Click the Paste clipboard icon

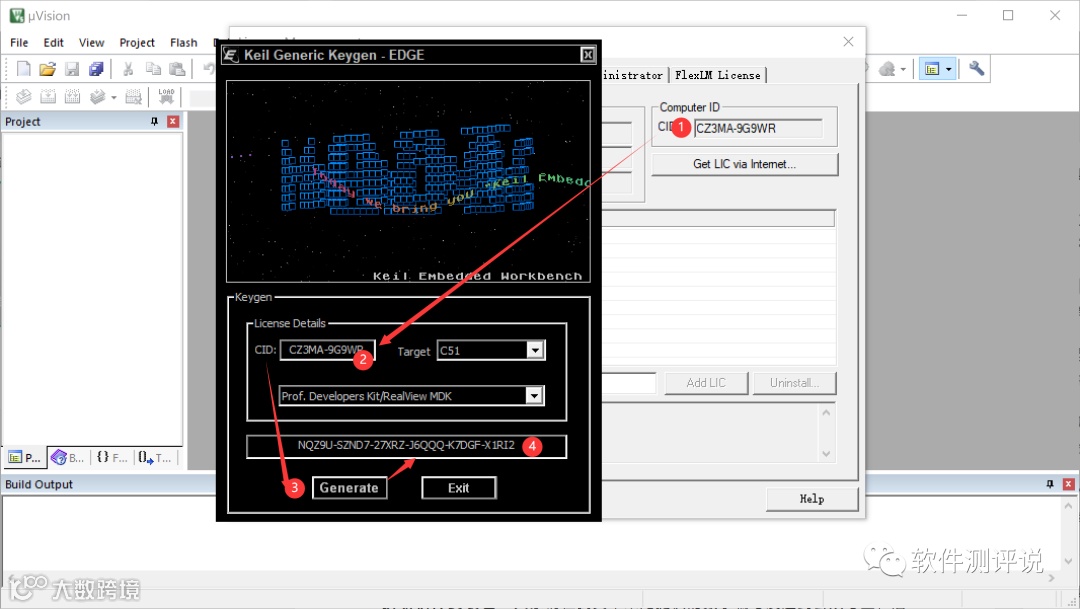177,68
